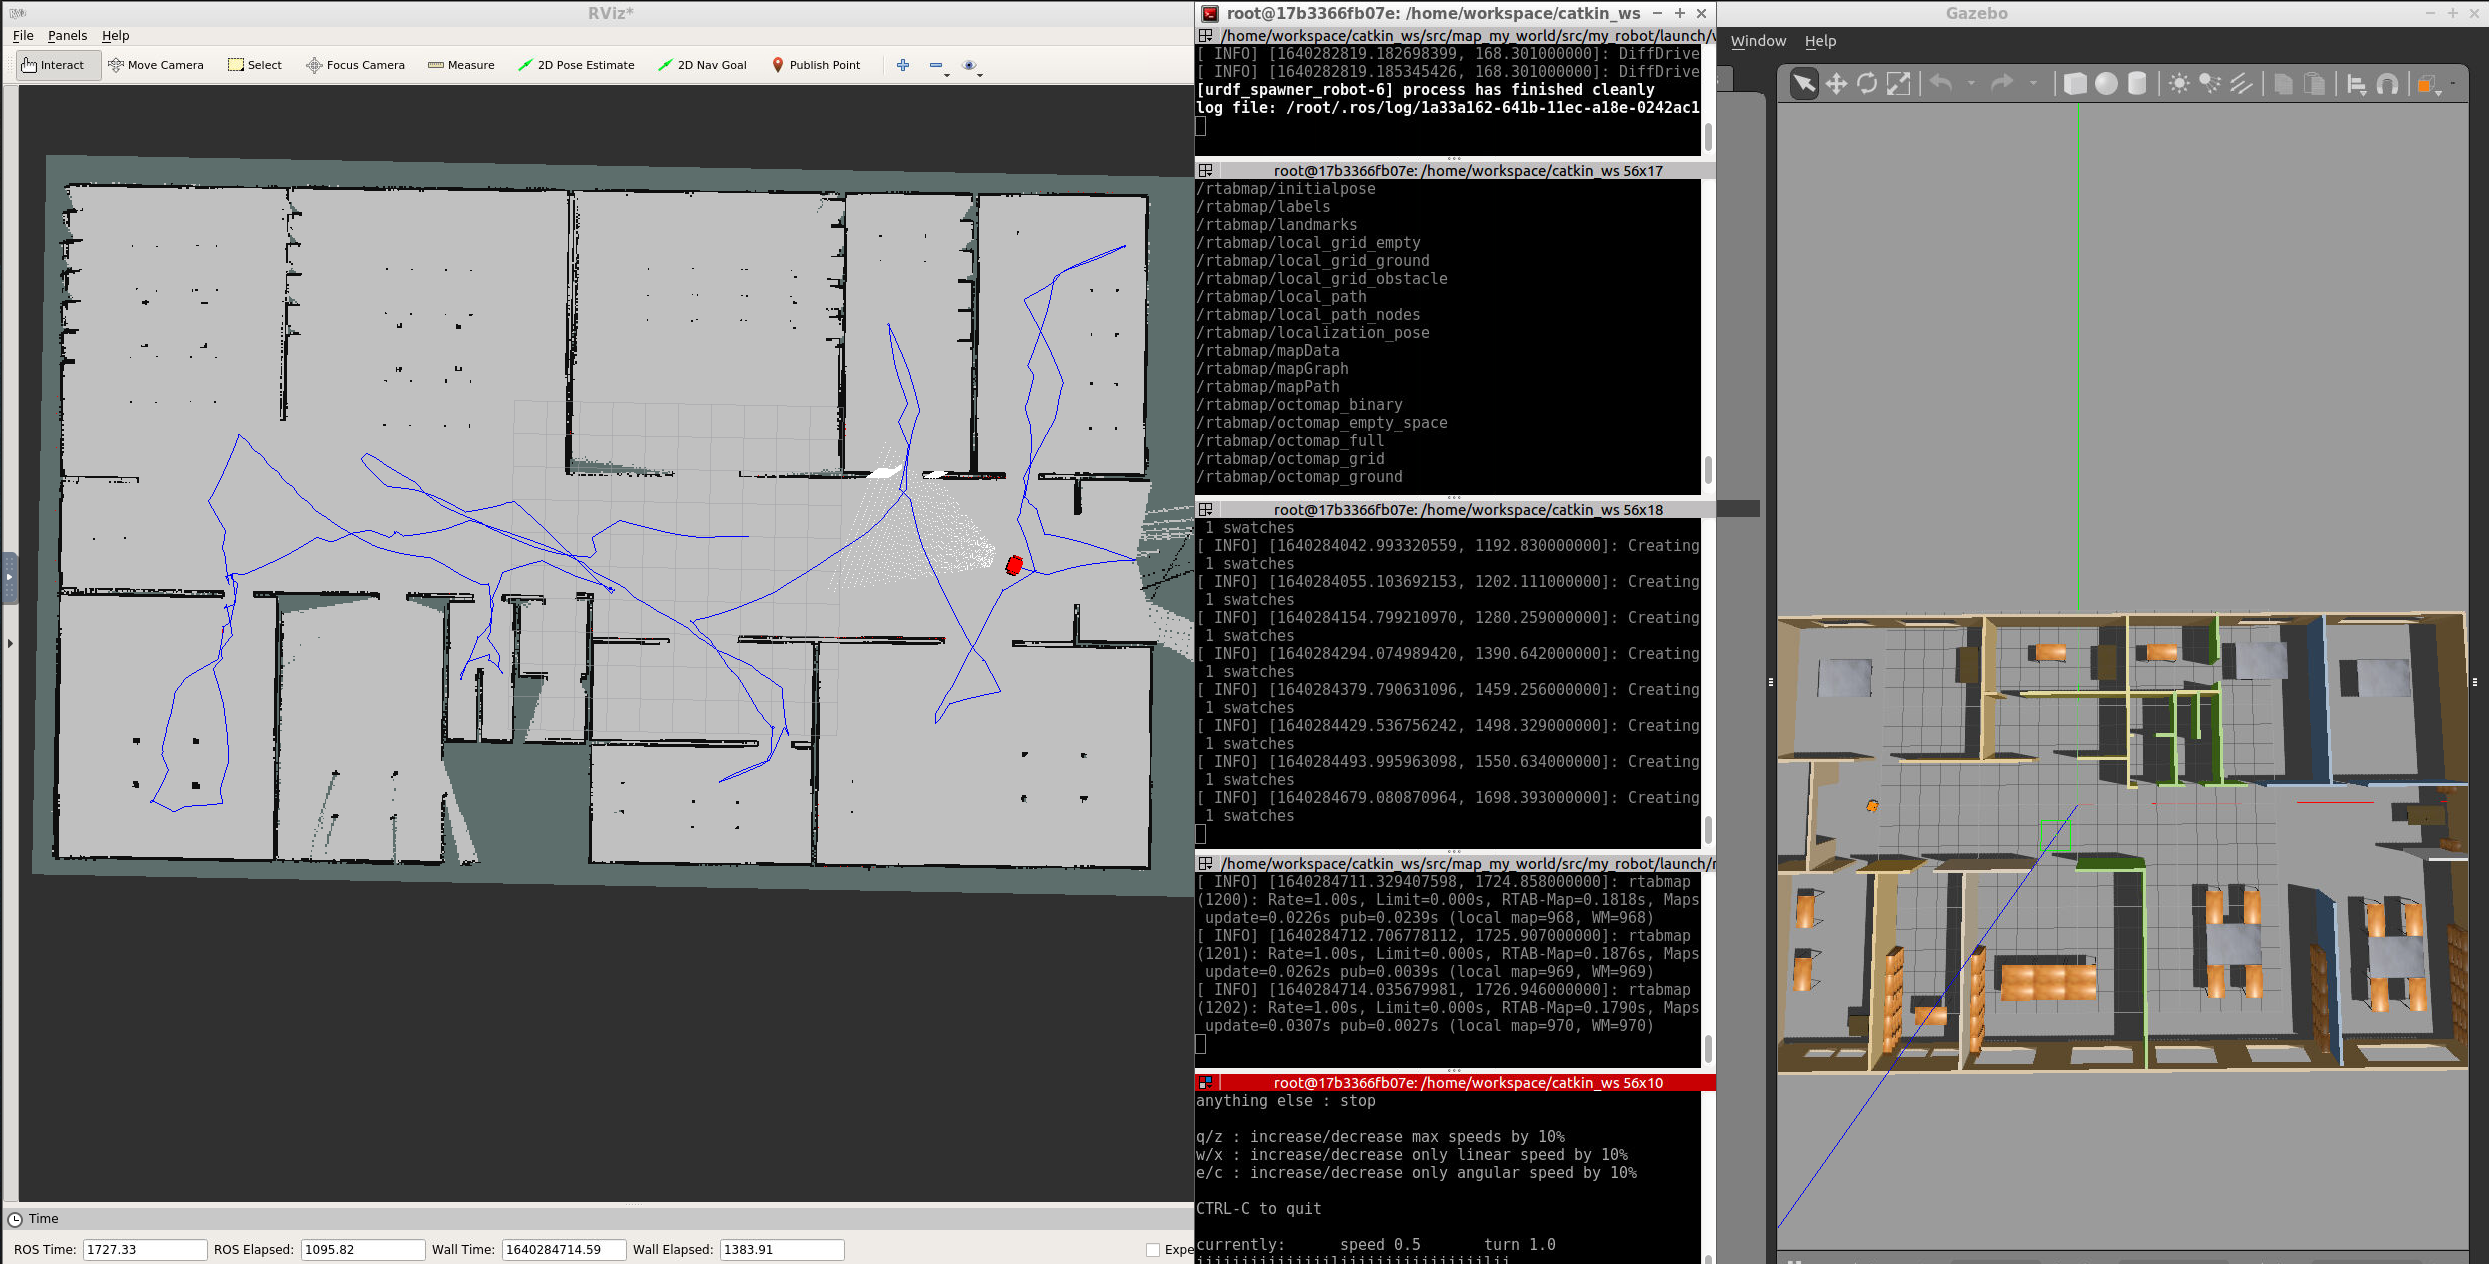Click the /rtabmap/mapData topic line

pyautogui.click(x=1267, y=351)
